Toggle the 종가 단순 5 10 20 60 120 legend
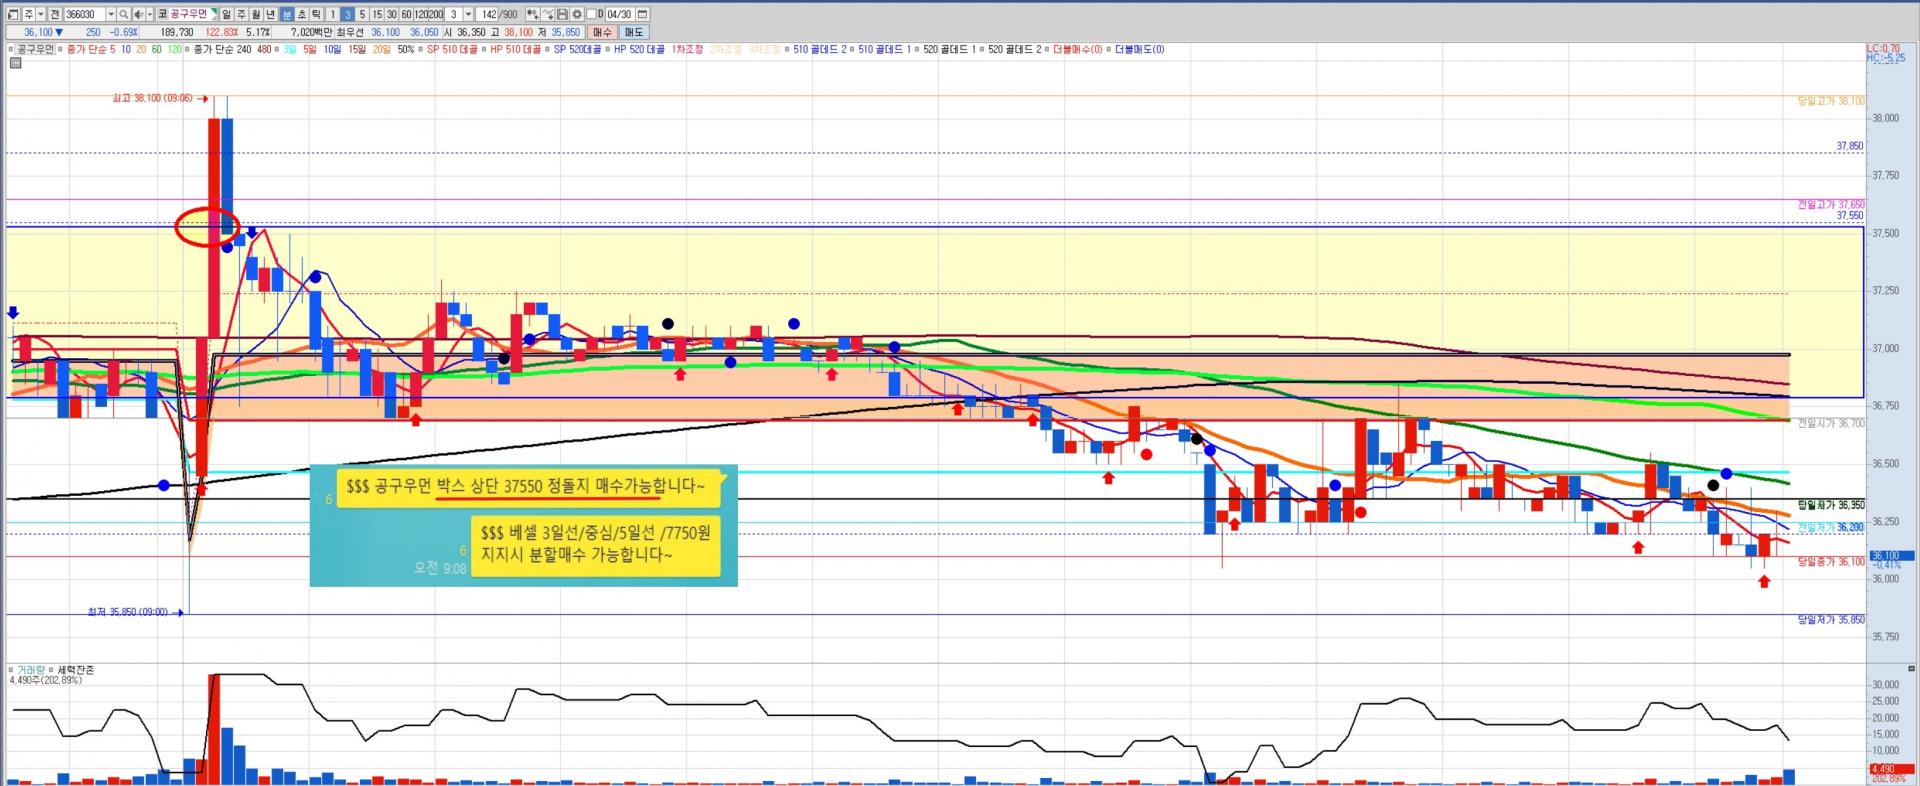 click(x=119, y=49)
